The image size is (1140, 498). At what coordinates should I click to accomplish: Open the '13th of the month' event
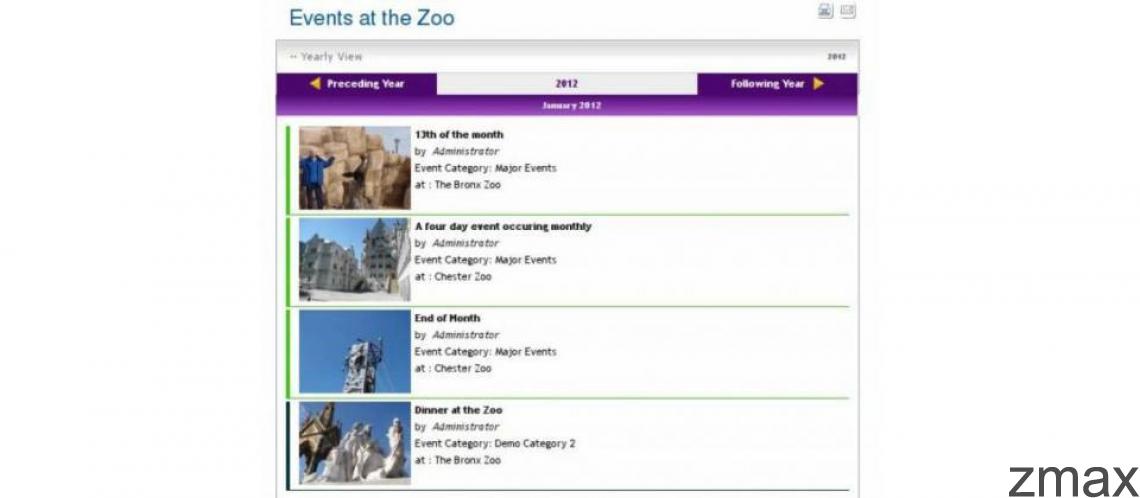(459, 134)
